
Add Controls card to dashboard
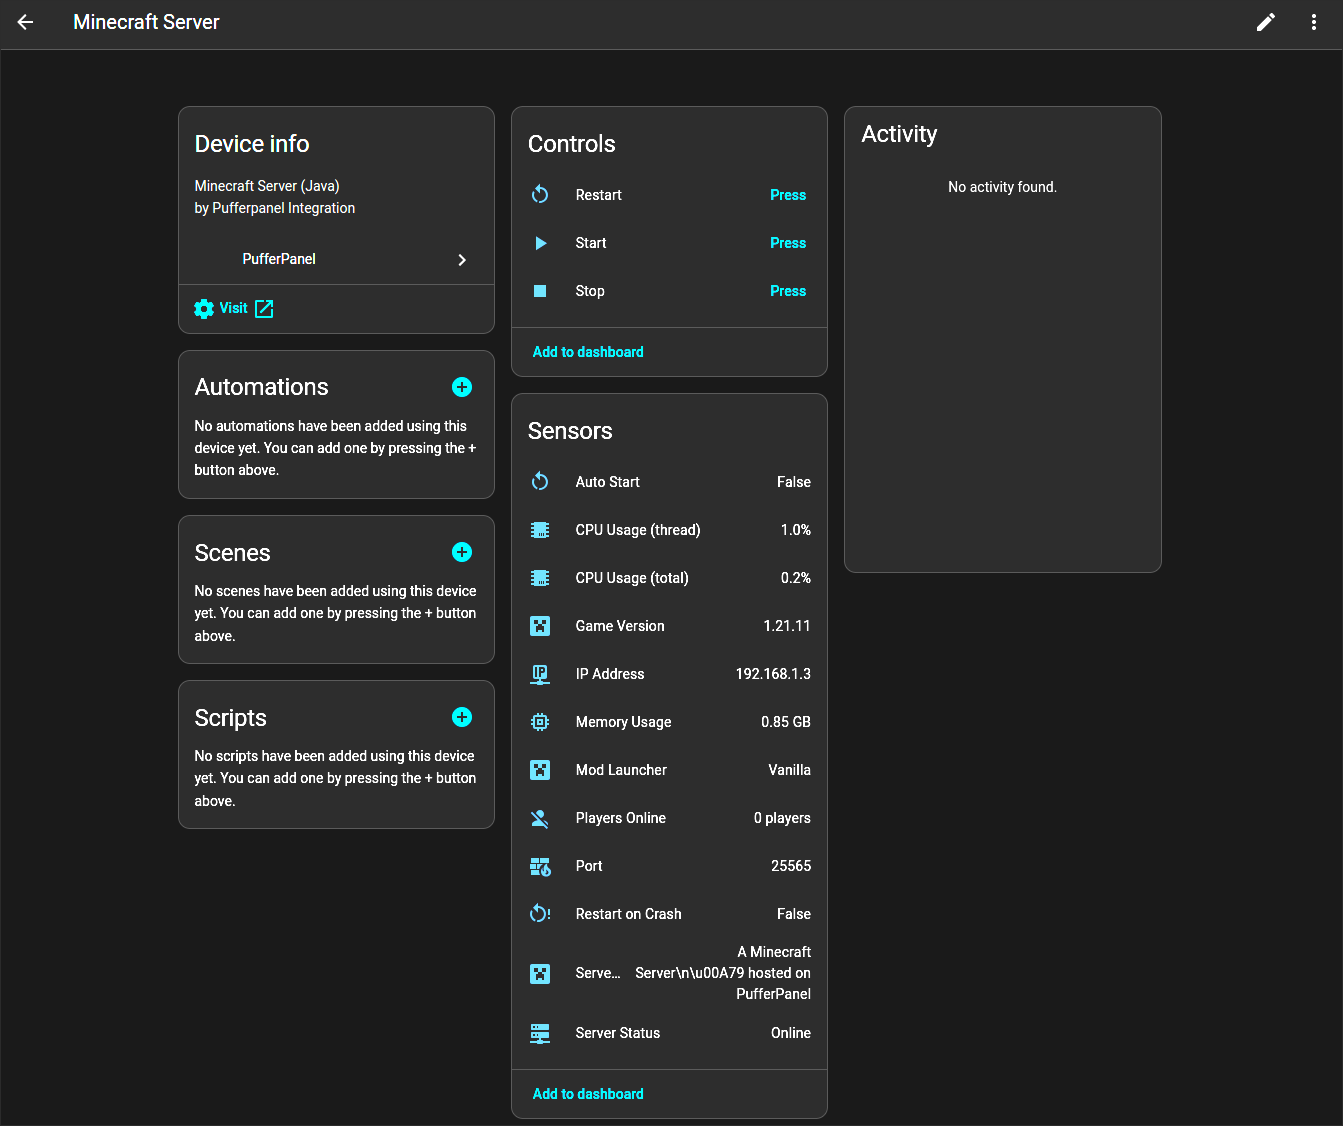(588, 352)
